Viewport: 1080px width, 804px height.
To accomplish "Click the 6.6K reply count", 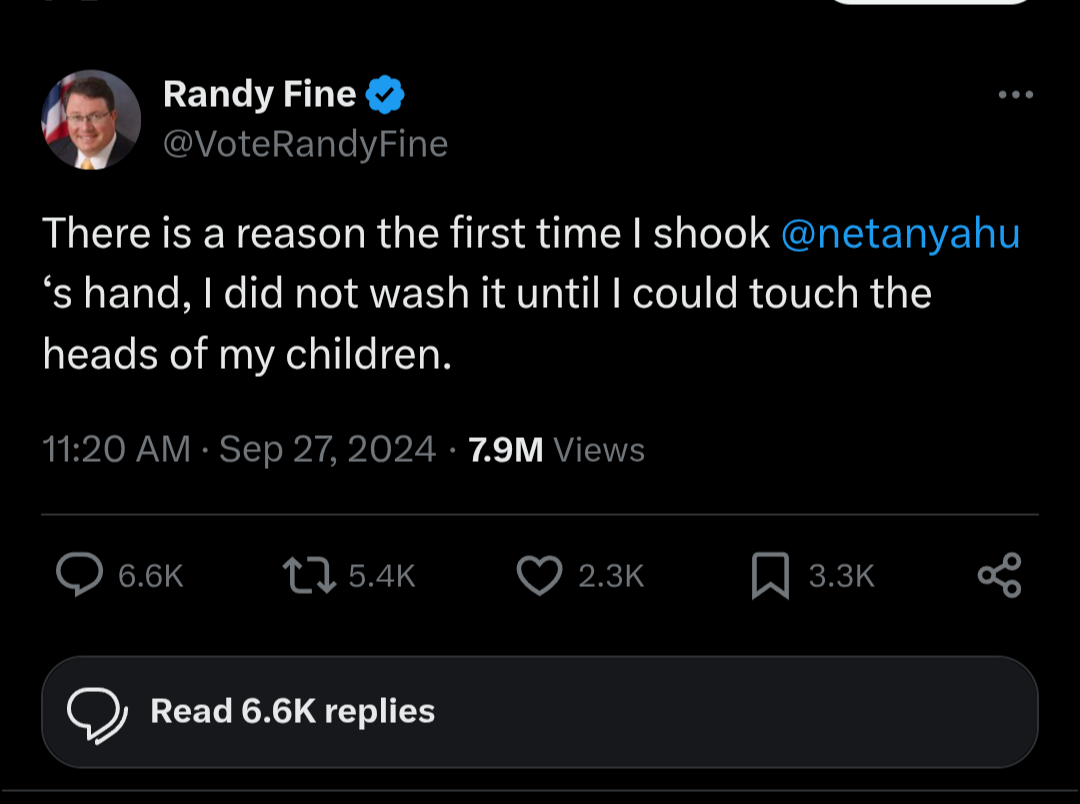I will point(151,576).
